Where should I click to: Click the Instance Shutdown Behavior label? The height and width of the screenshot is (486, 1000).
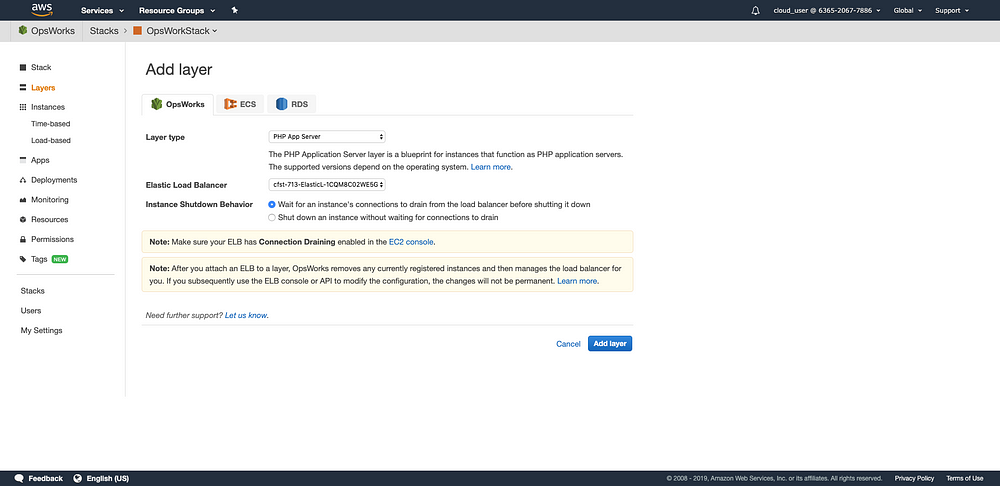click(x=199, y=205)
